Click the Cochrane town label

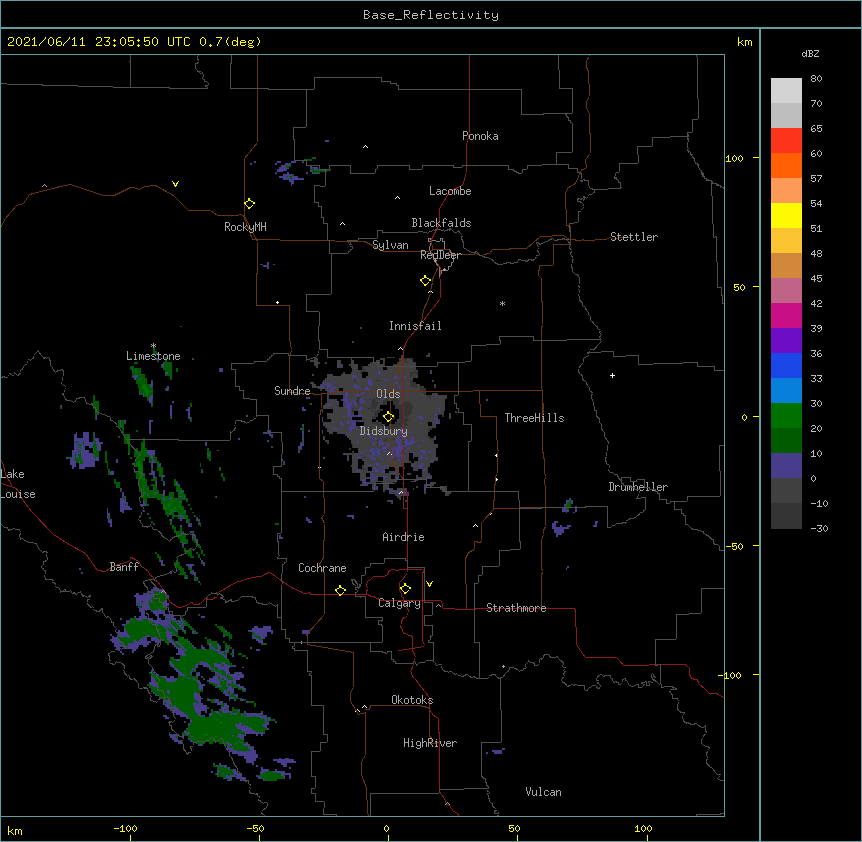(x=322, y=568)
